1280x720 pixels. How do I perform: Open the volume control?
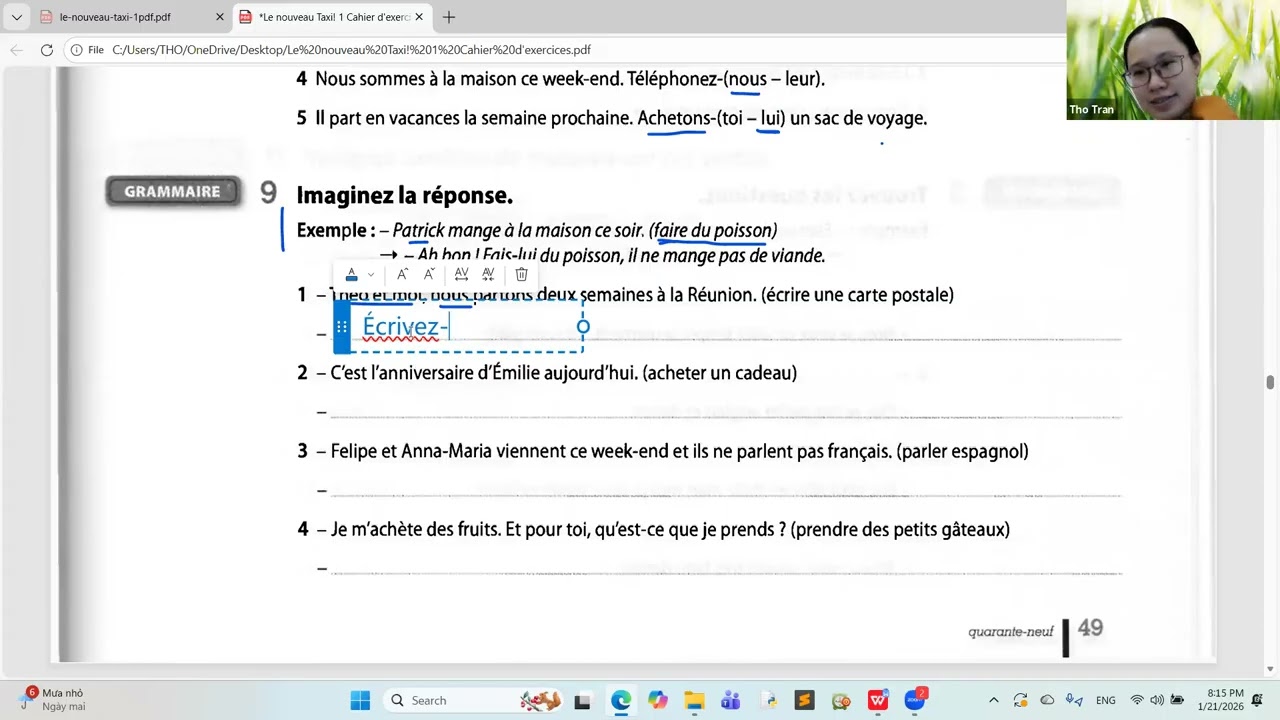tap(1157, 700)
